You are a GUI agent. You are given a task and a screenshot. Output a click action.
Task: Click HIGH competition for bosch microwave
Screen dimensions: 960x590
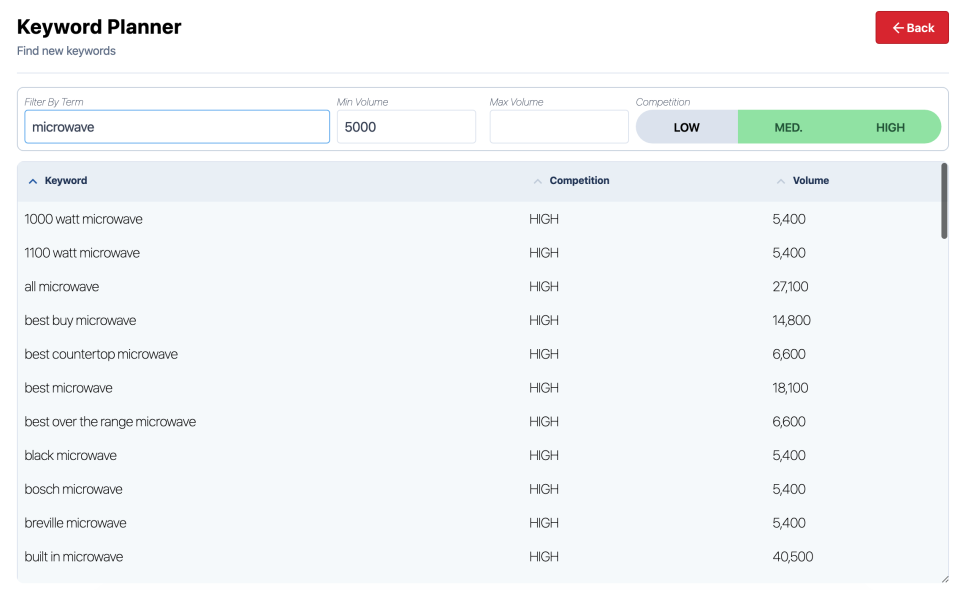click(x=544, y=489)
